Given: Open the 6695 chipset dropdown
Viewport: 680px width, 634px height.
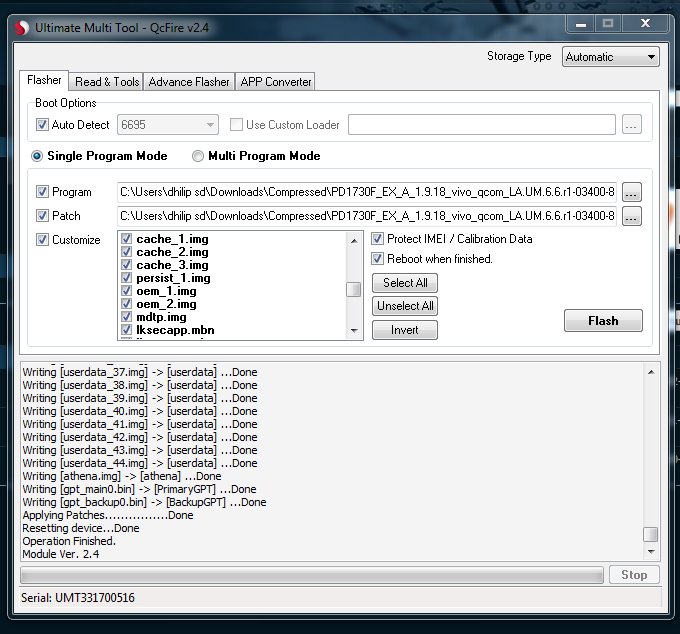Looking at the screenshot, I should [168, 125].
